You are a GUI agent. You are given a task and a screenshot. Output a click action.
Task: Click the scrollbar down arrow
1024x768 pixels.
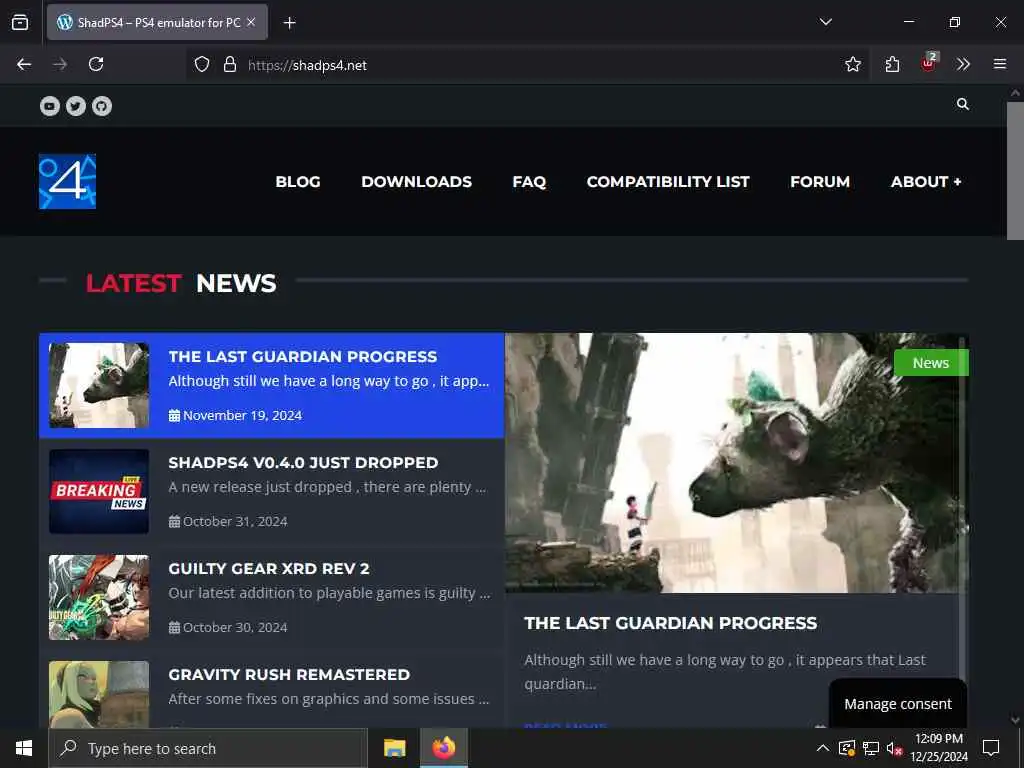pyautogui.click(x=1015, y=720)
